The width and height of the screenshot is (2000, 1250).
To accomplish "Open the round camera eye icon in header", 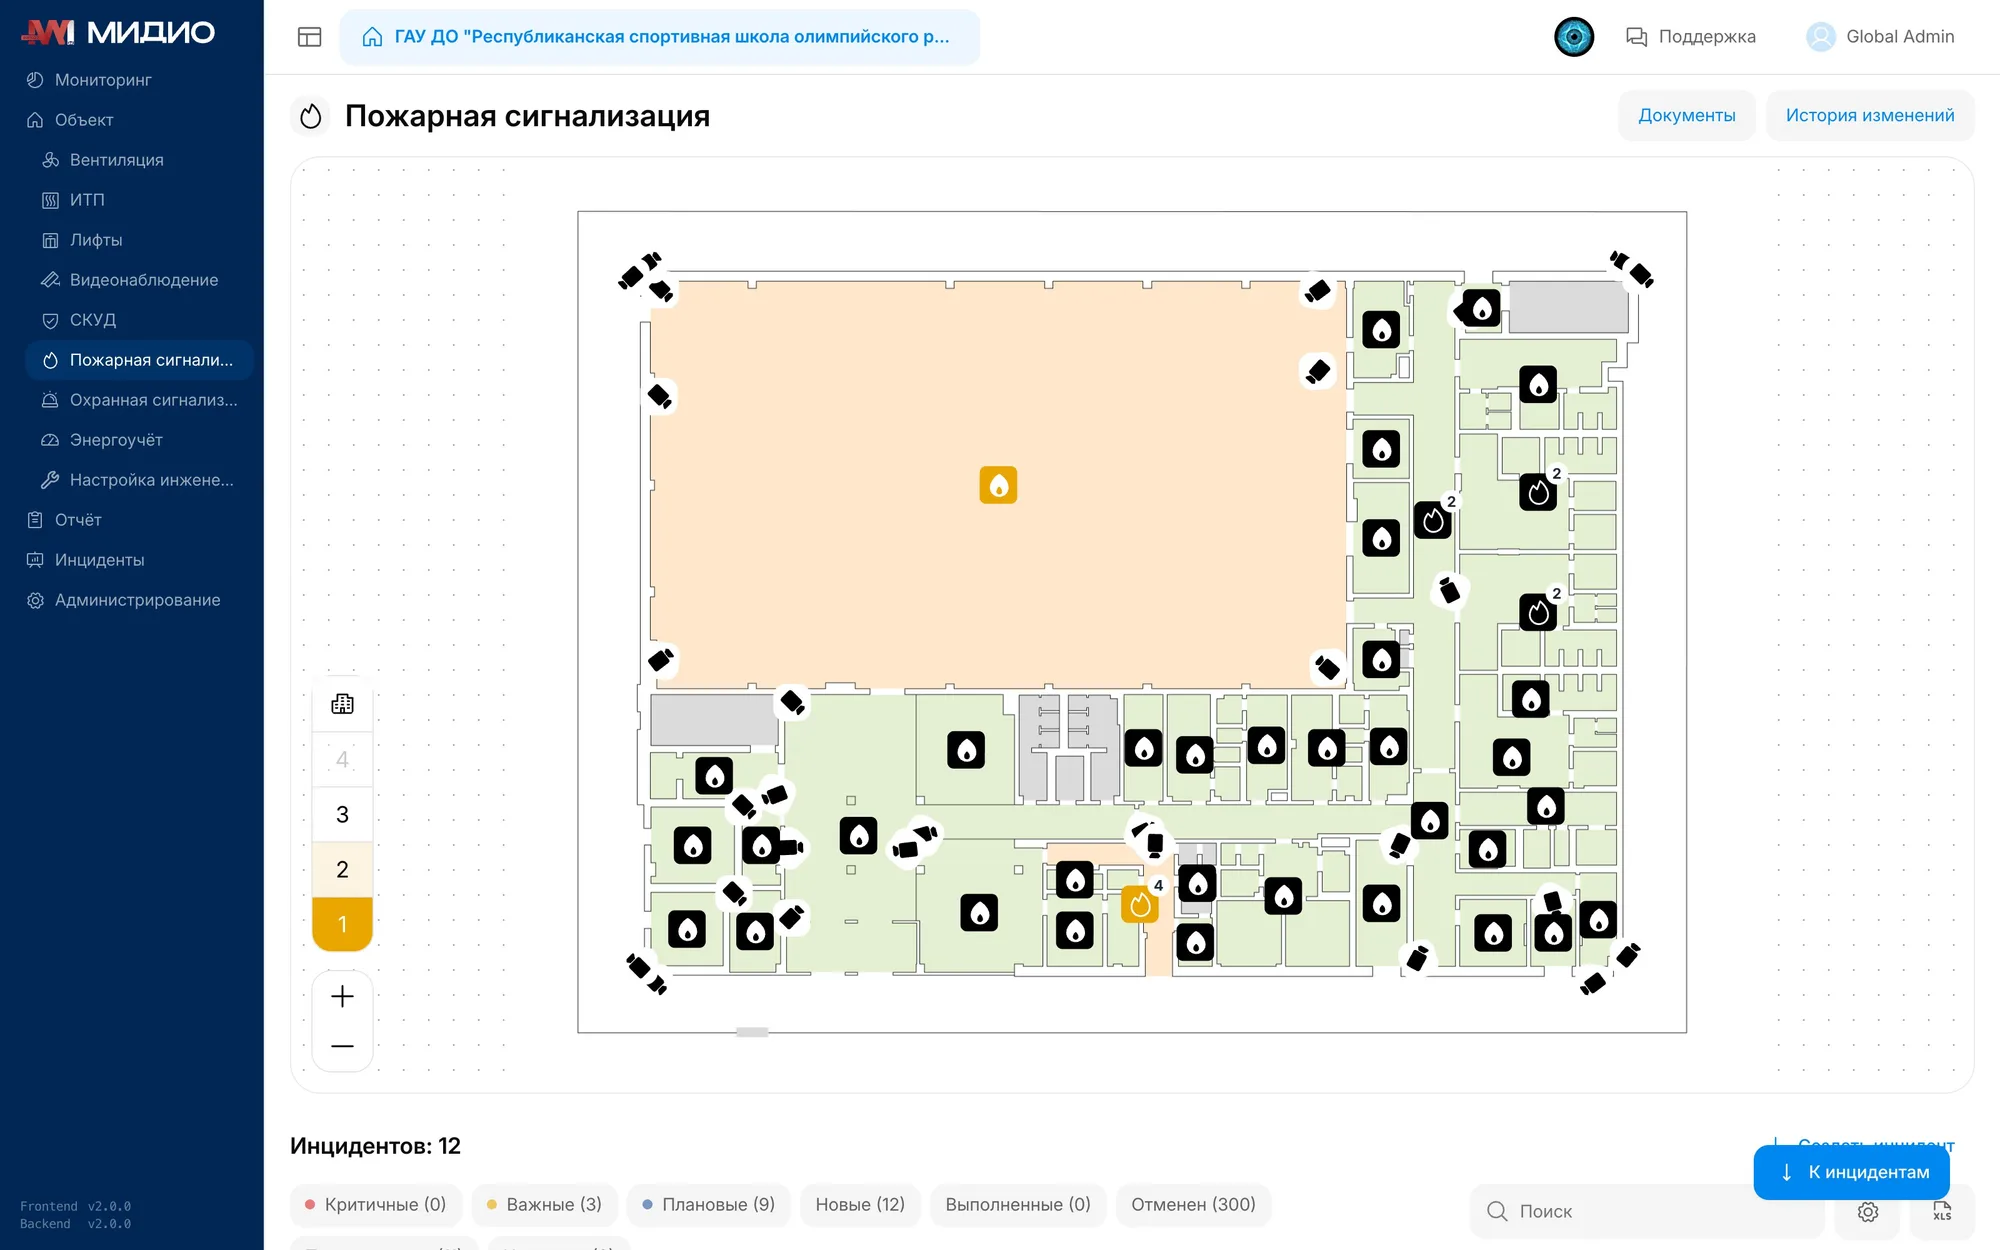I will [x=1574, y=37].
